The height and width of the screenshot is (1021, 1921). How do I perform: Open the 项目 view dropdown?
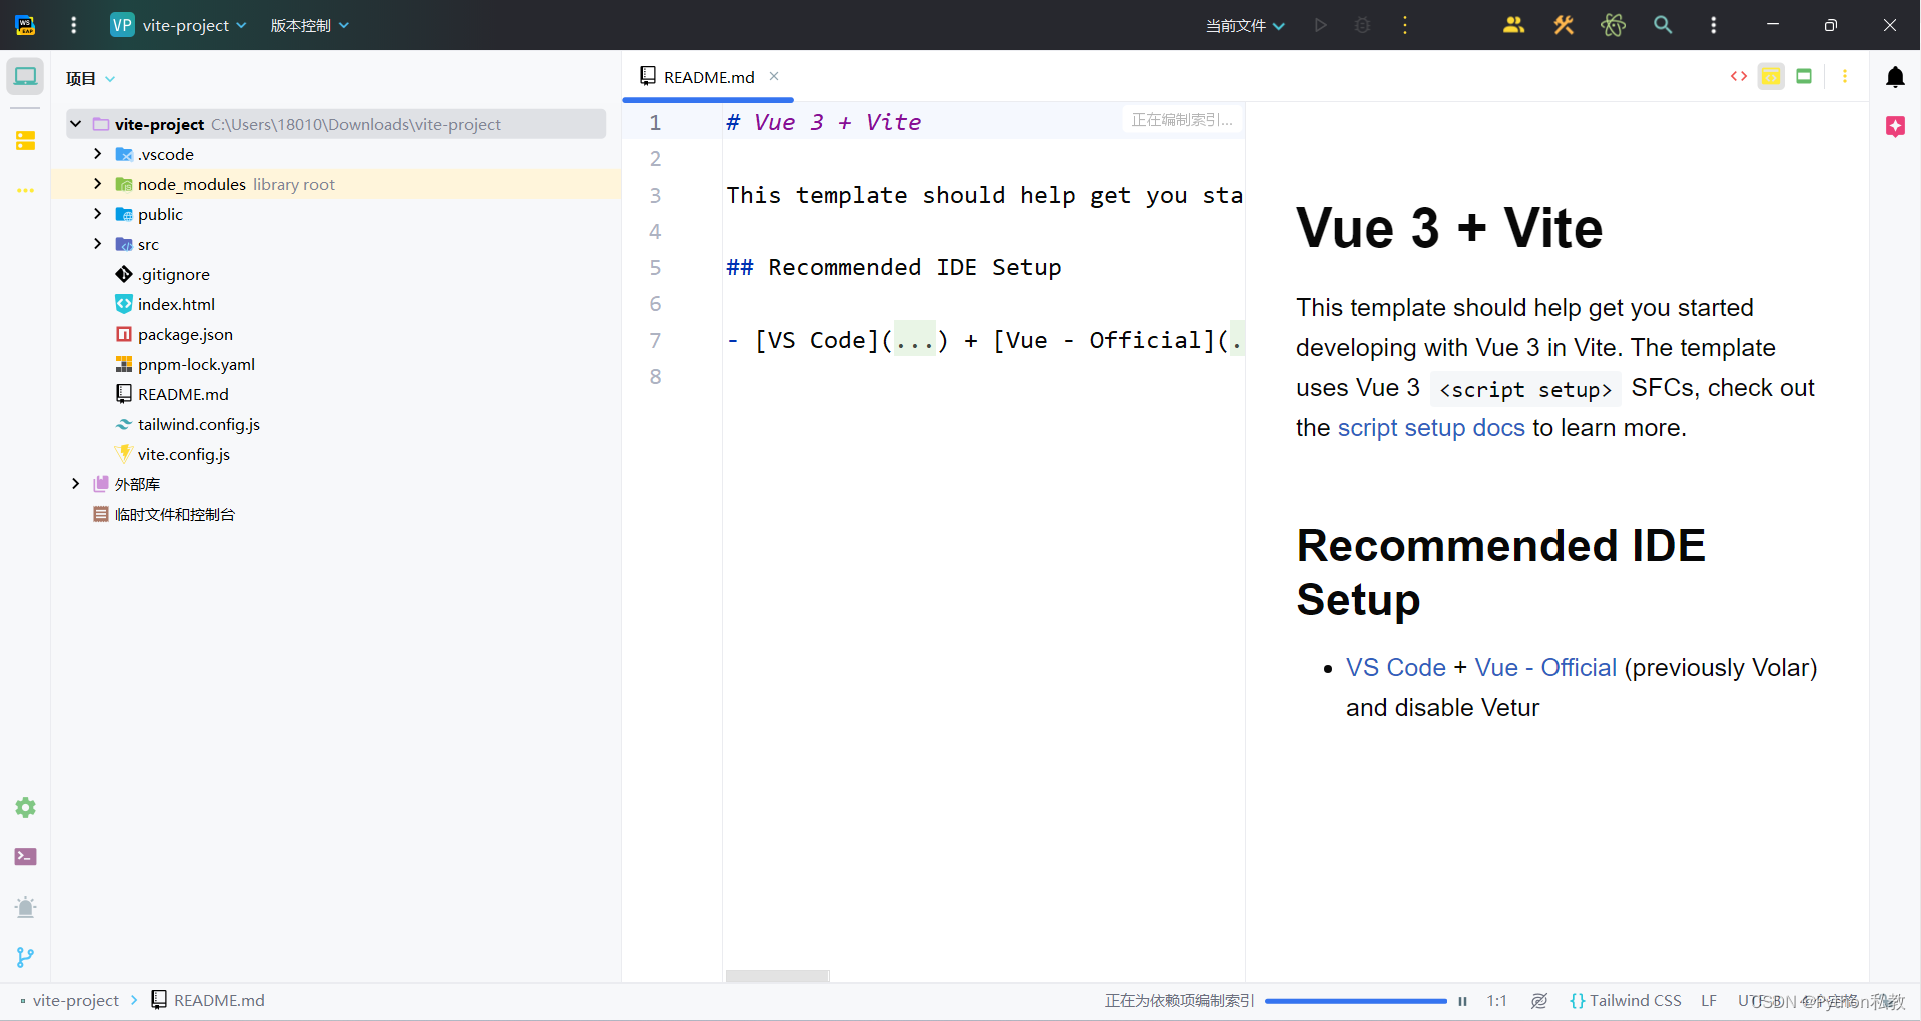point(90,79)
